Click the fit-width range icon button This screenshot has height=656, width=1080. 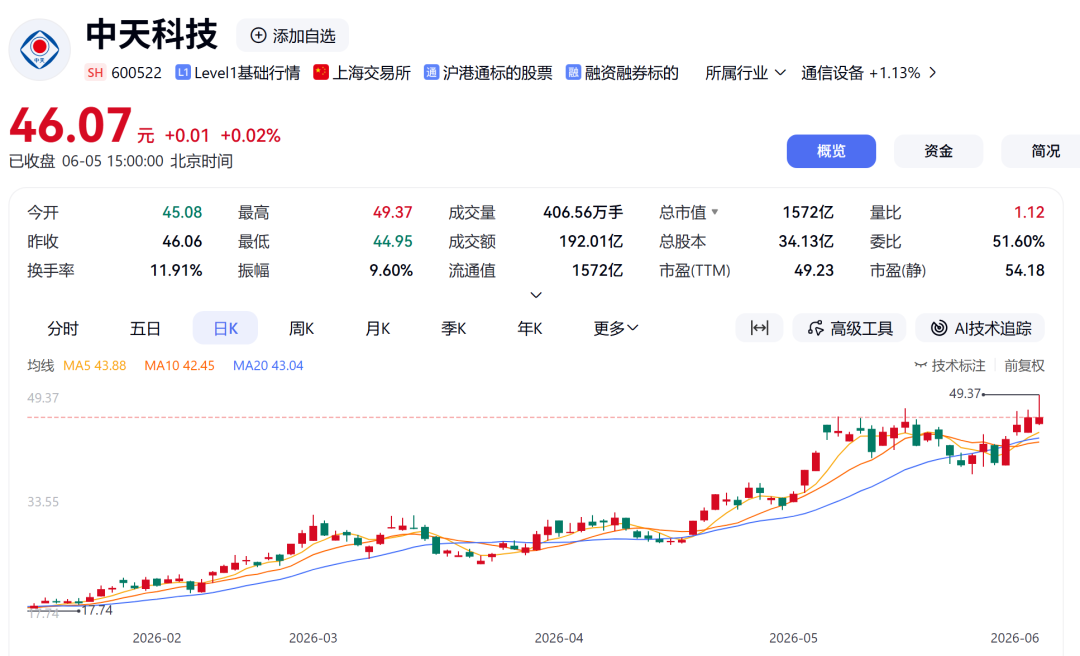(759, 328)
